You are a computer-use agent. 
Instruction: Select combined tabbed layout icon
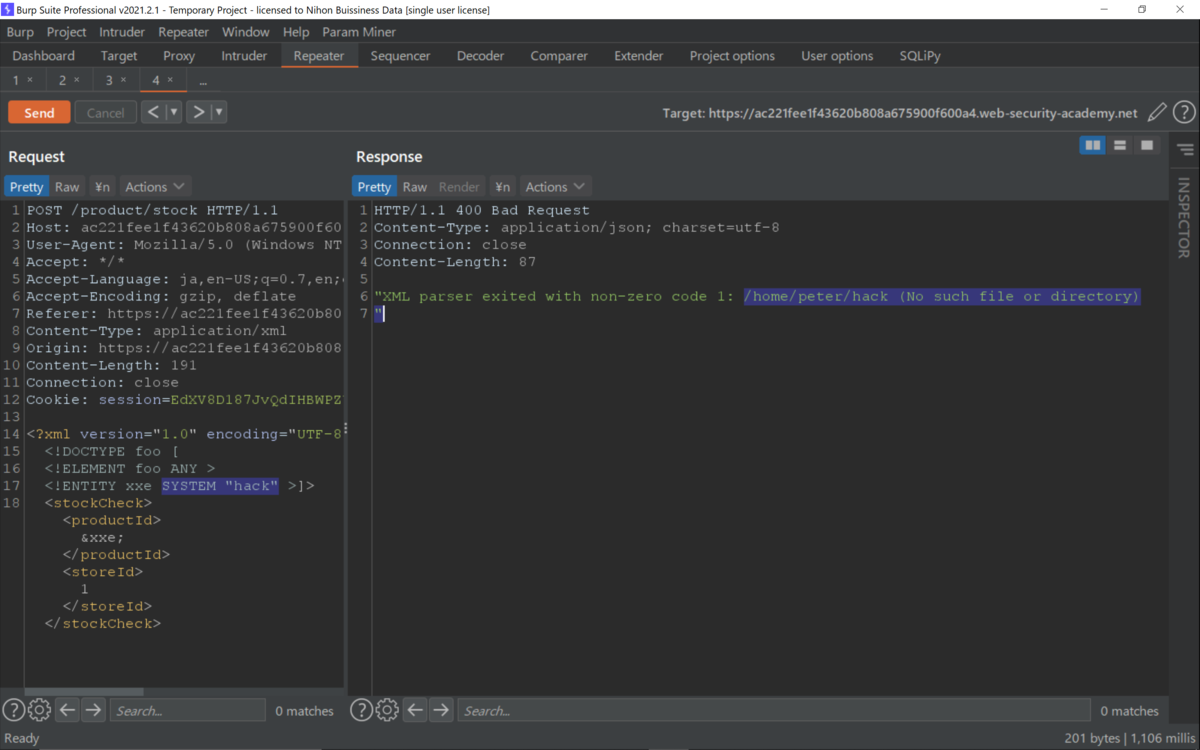point(1147,146)
